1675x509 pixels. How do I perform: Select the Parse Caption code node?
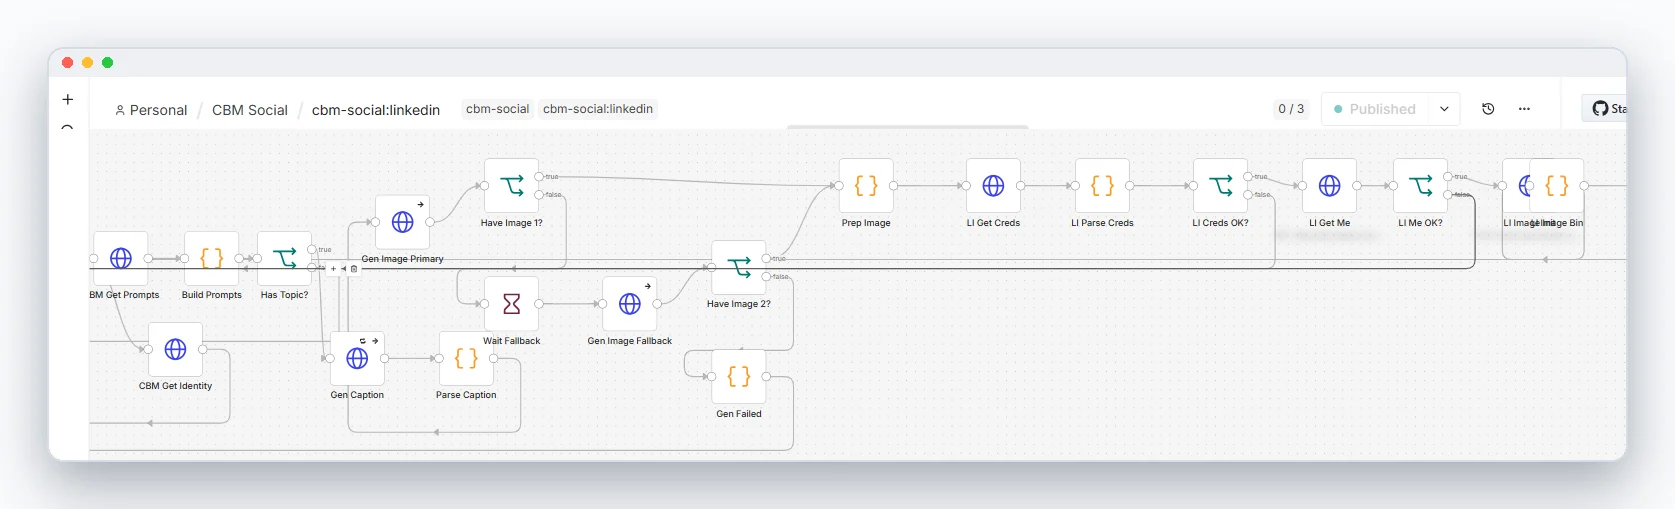(x=467, y=358)
